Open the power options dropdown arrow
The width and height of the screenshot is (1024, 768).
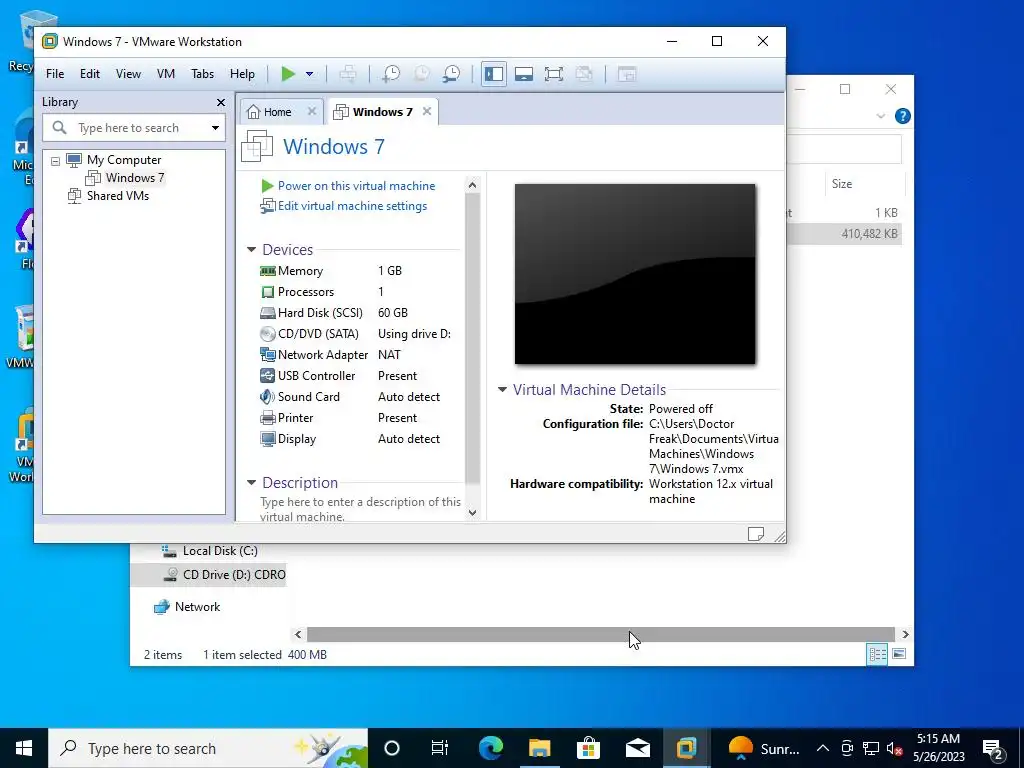click(310, 74)
